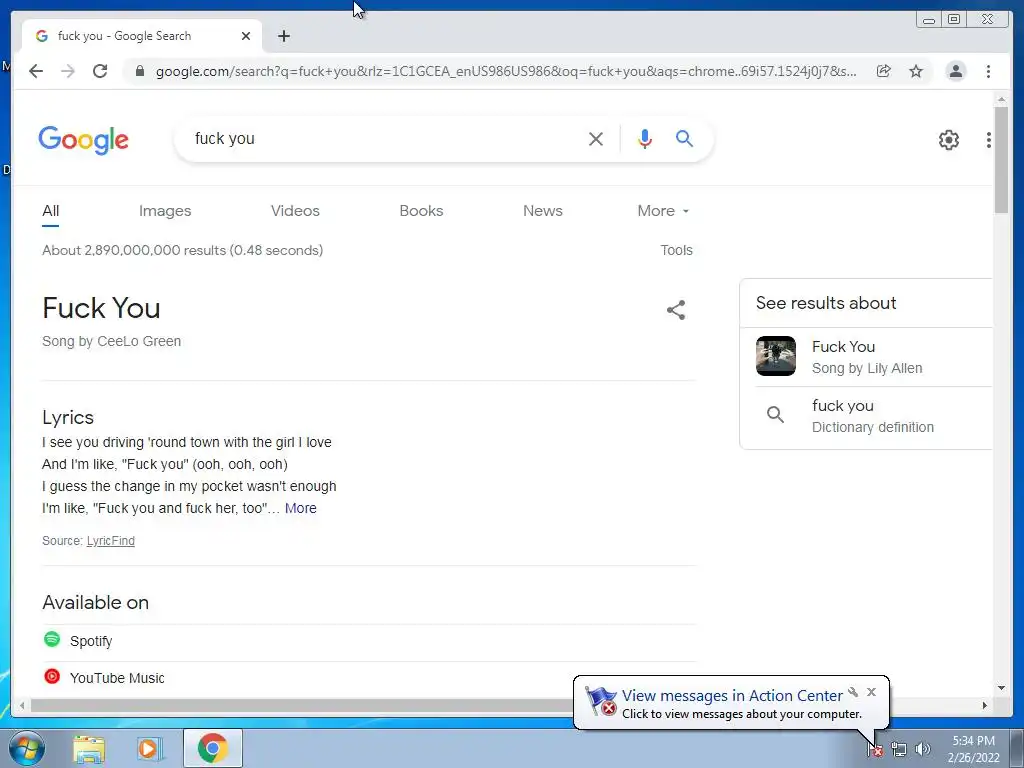Open 'fuck you Dictionary definition' result
This screenshot has width=1024, height=768.
tap(873, 416)
